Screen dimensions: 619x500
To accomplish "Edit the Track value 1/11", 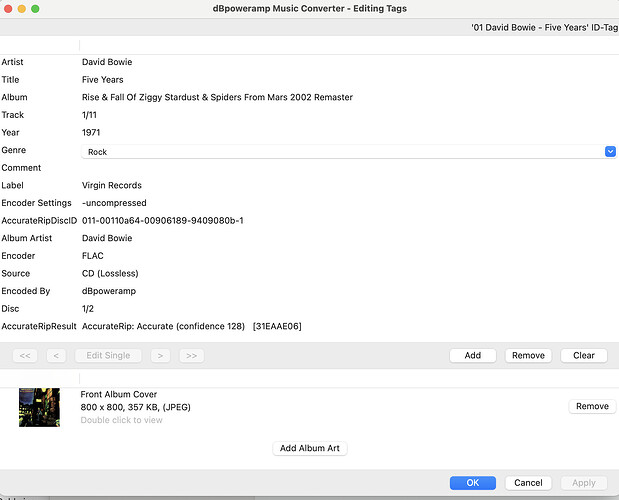I will [x=89, y=115].
